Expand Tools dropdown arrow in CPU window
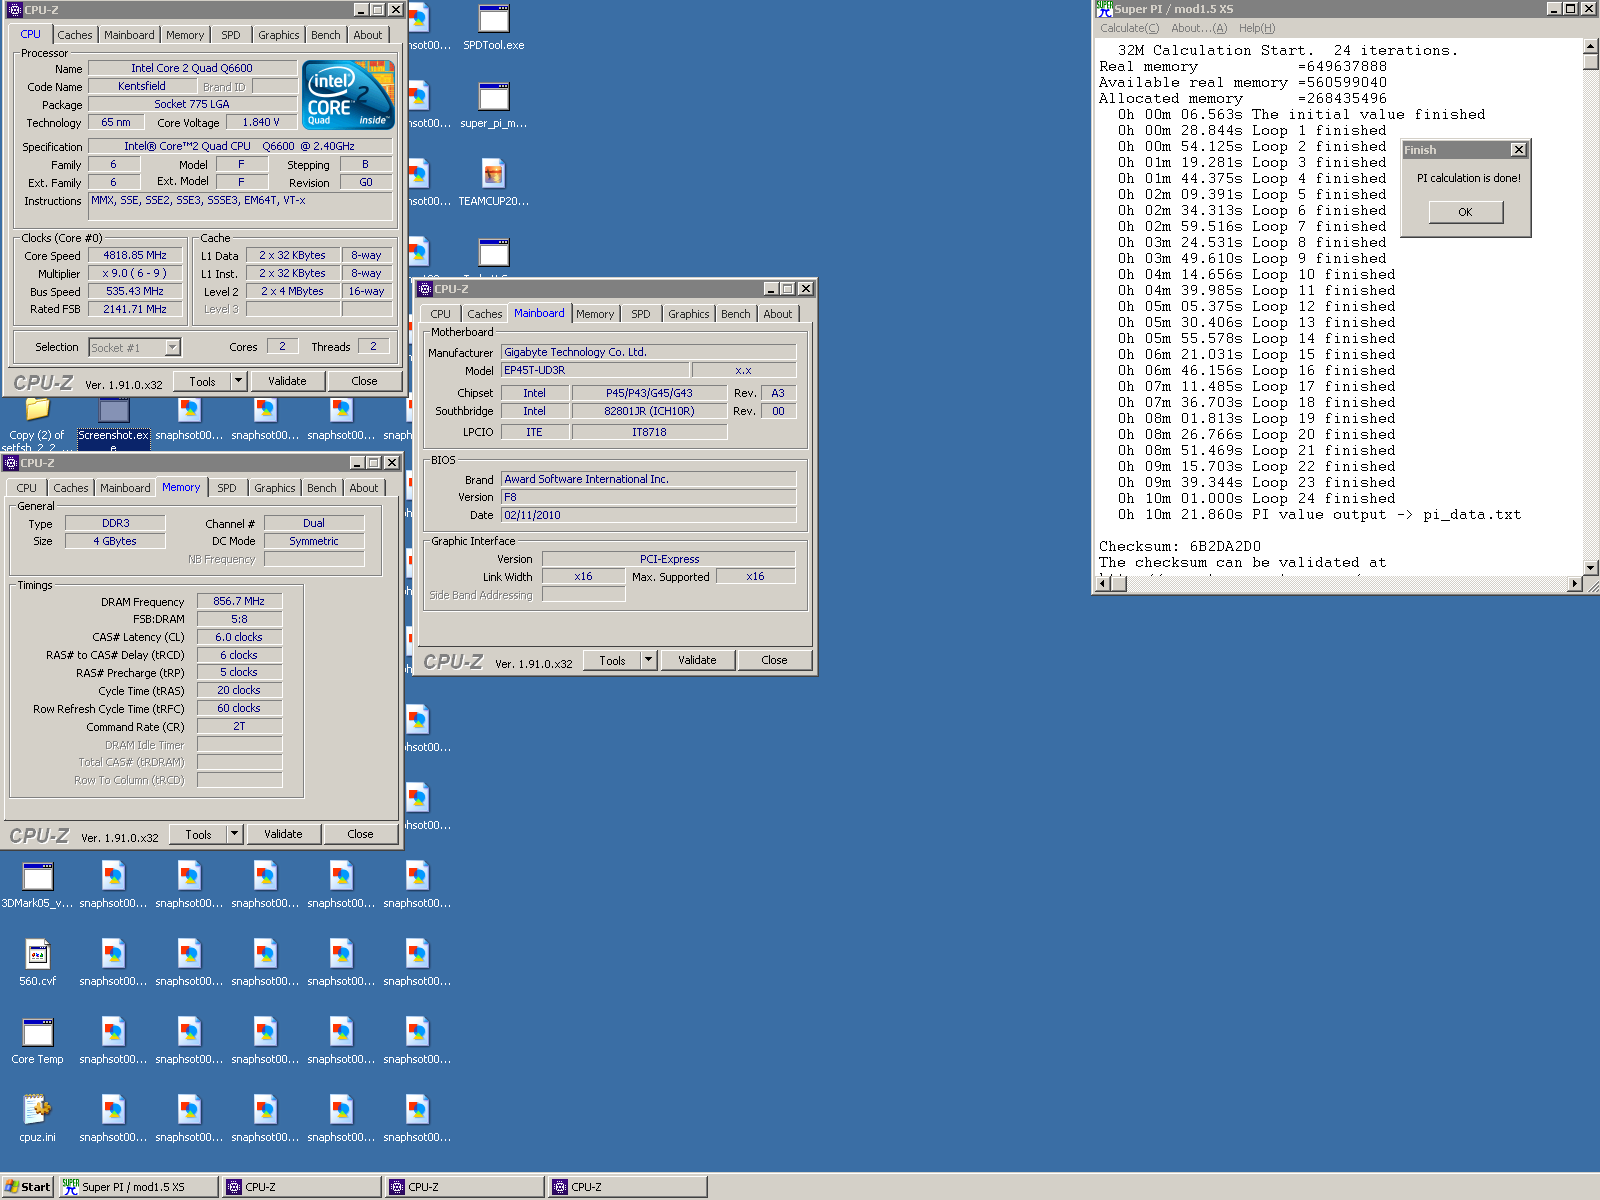The width and height of the screenshot is (1600, 1200). click(x=238, y=381)
